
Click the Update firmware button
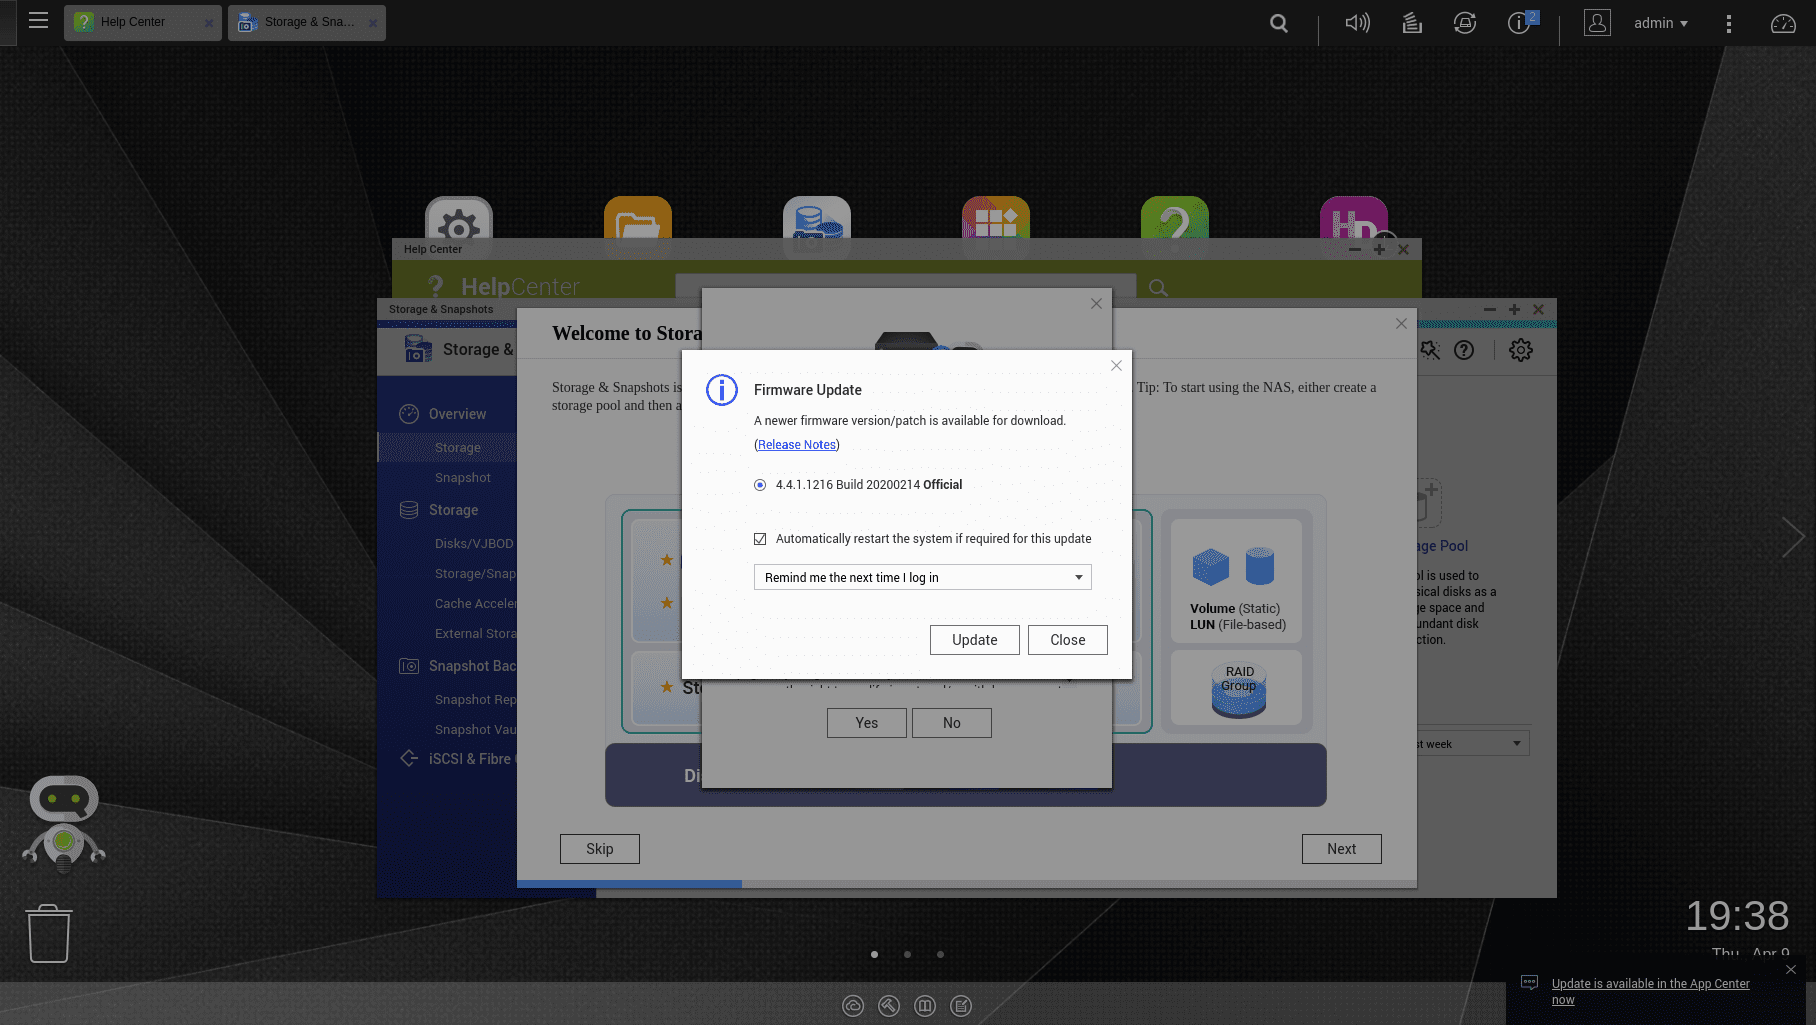[x=974, y=640]
